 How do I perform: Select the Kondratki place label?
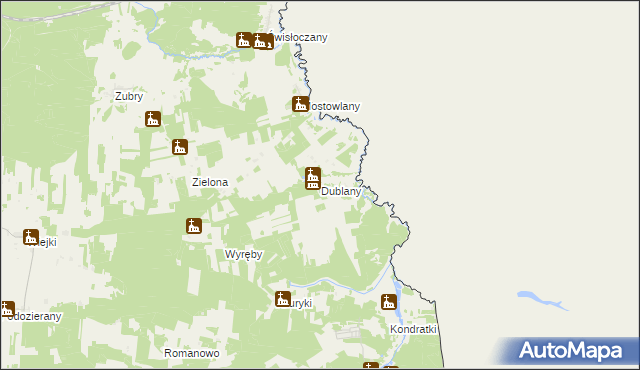click(413, 329)
